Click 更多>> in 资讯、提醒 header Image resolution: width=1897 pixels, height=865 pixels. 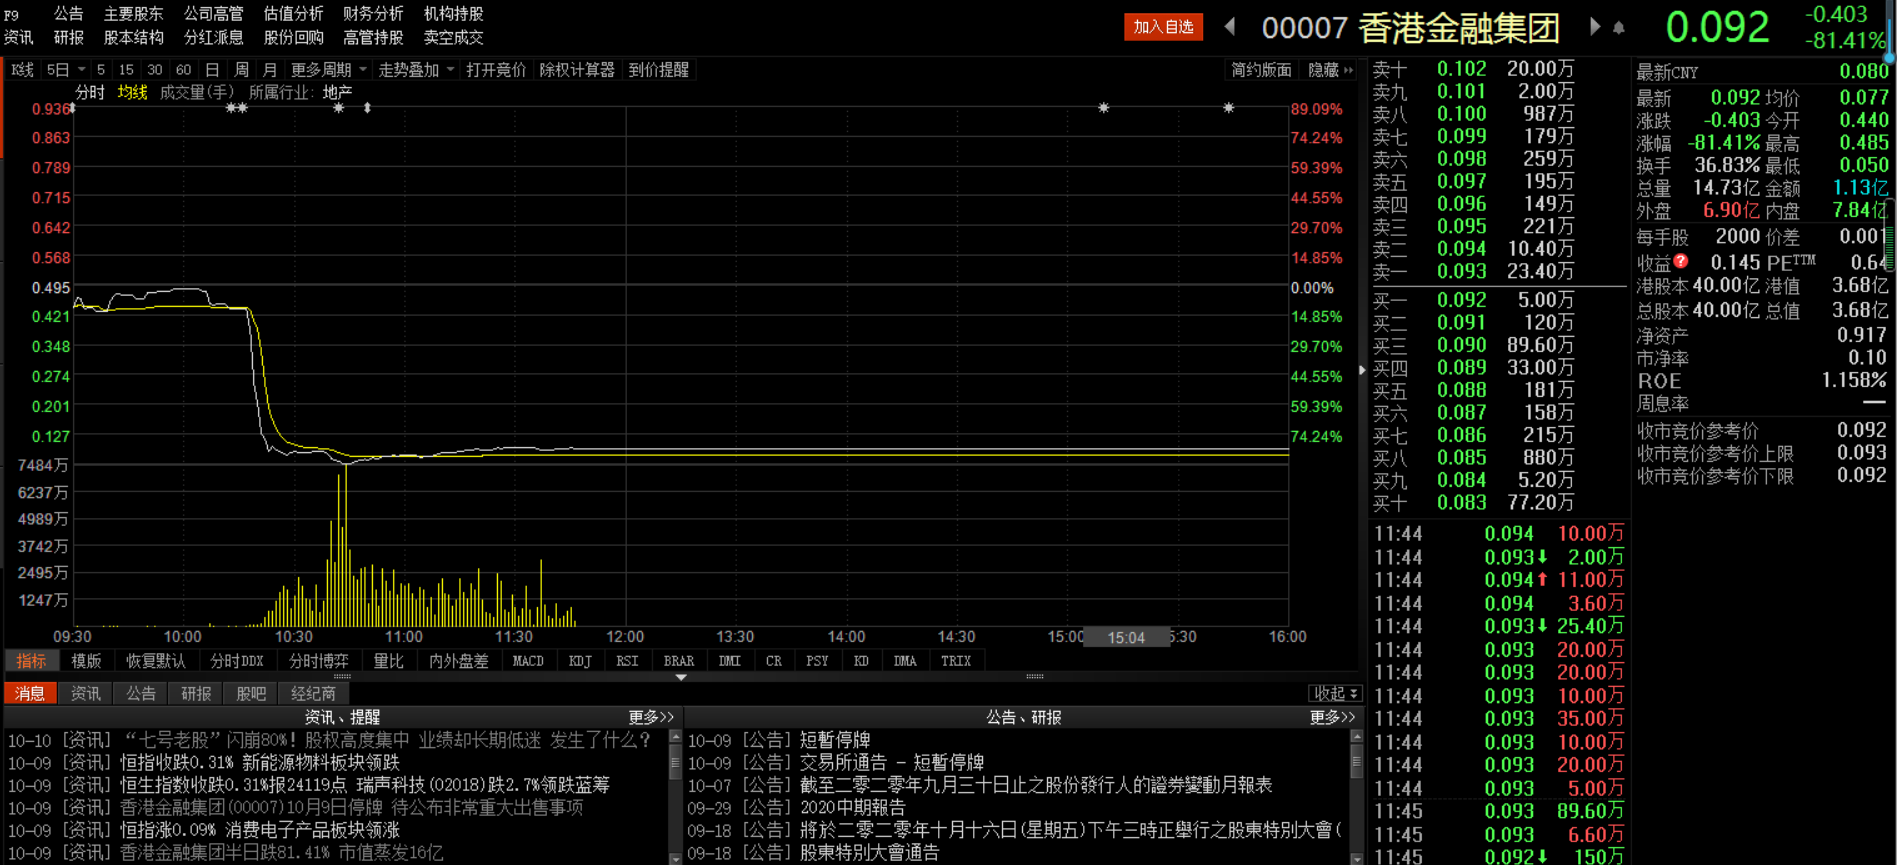[651, 717]
